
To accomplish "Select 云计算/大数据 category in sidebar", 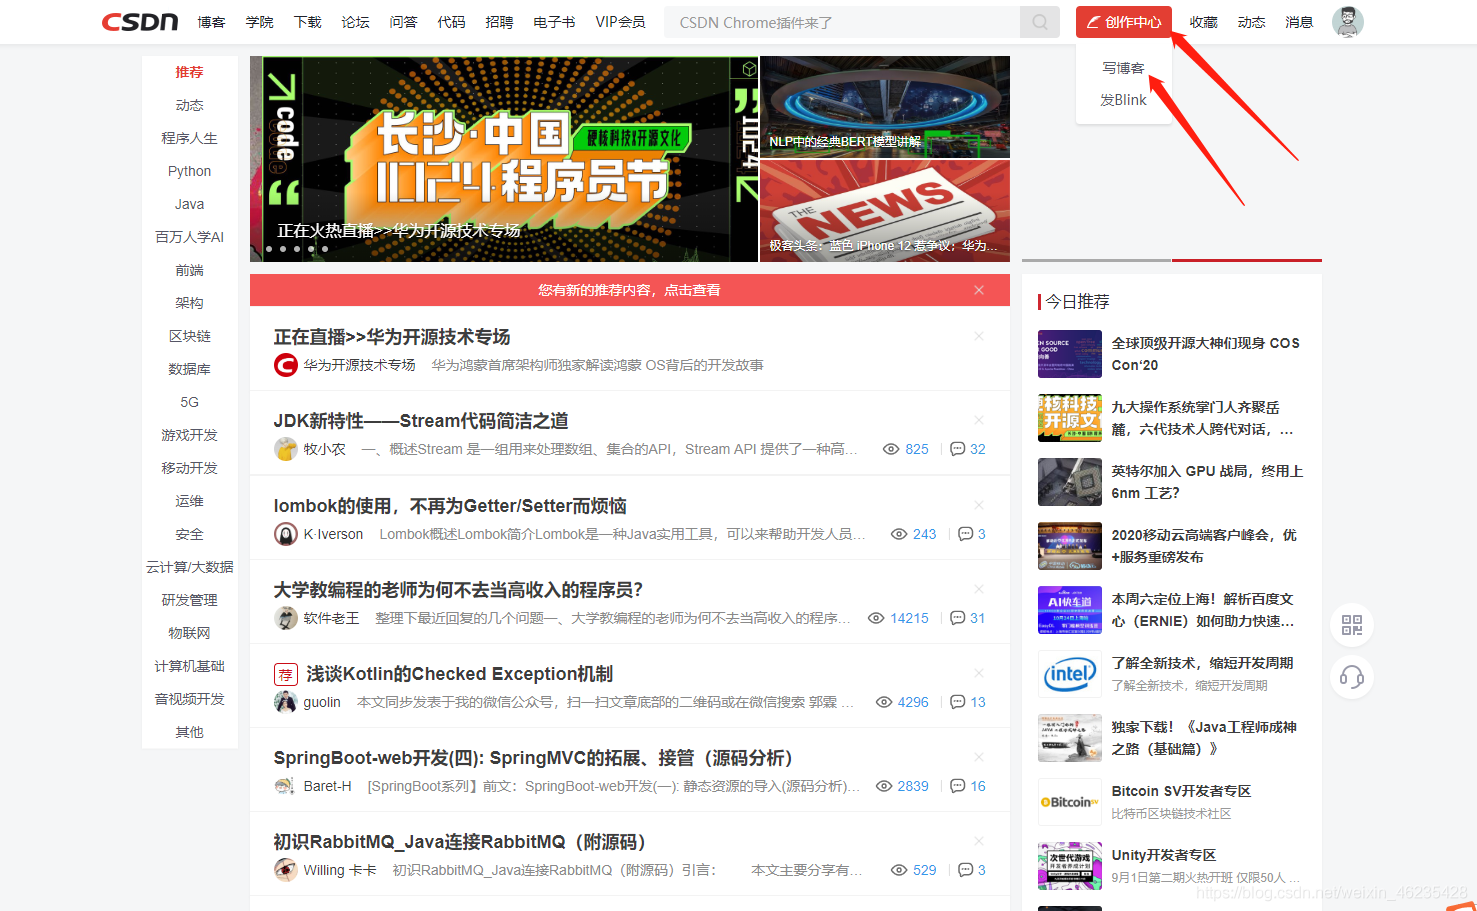I will point(189,567).
